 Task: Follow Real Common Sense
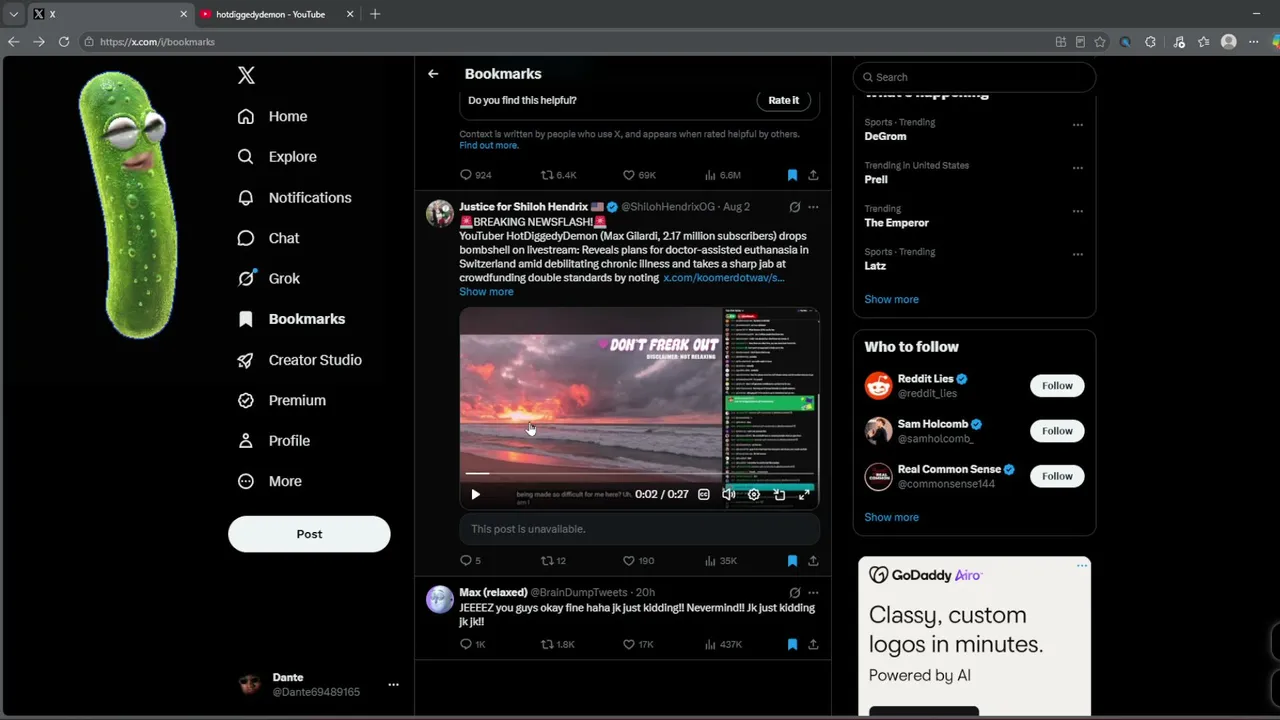pos(1057,476)
